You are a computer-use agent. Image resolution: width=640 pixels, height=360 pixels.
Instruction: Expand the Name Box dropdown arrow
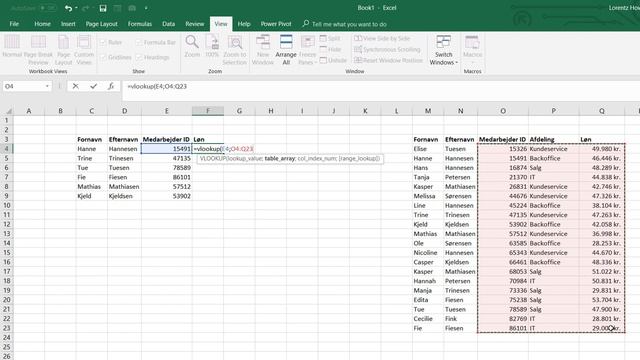pos(47,86)
